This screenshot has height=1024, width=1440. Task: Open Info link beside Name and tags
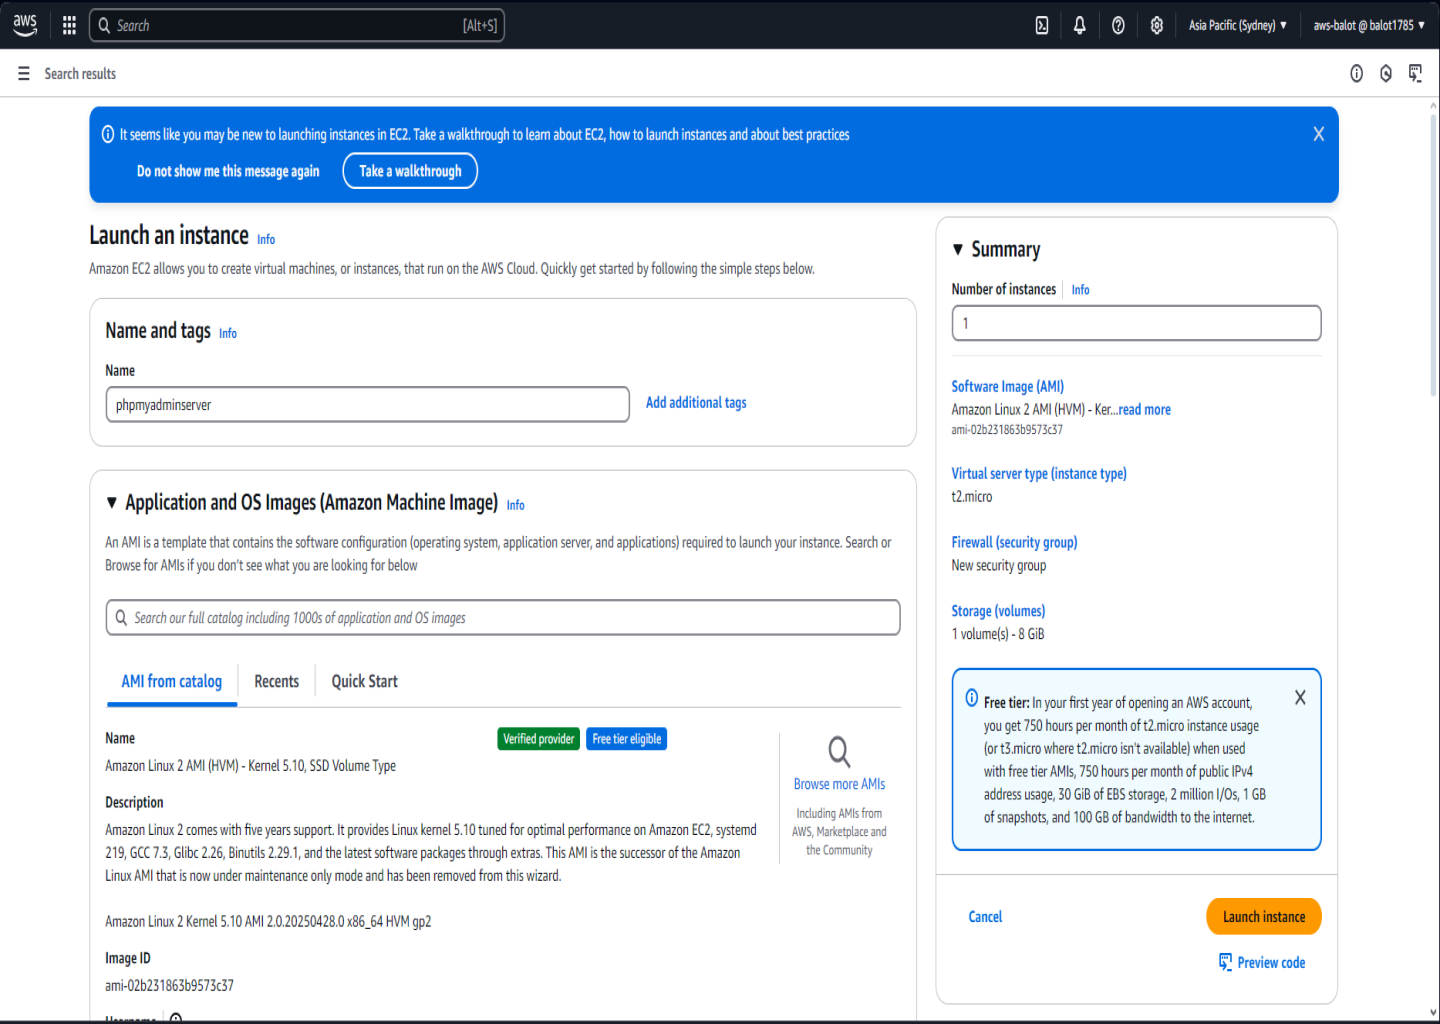tap(228, 333)
